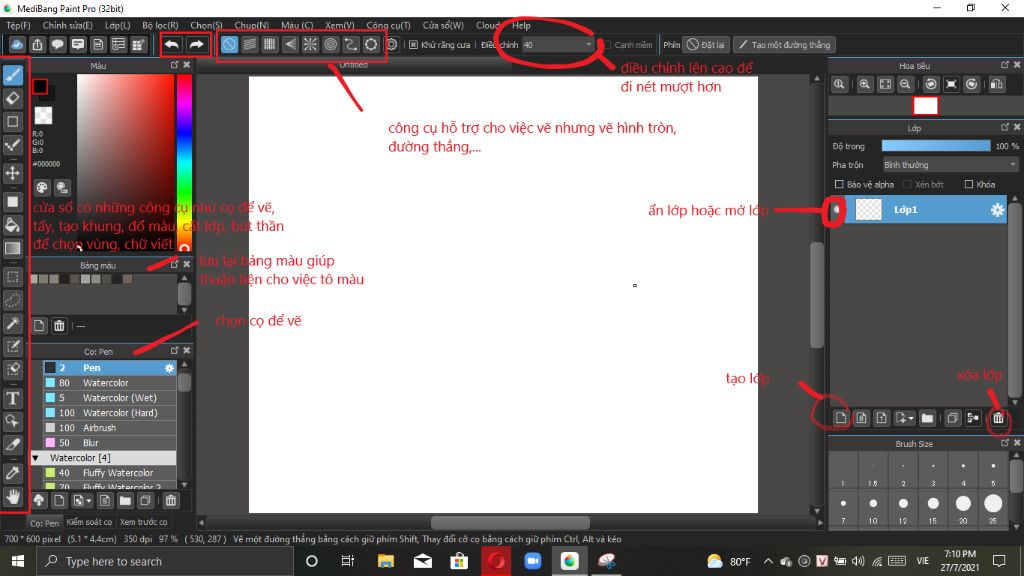Click the Lớp1 layer thumbnail

[x=869, y=210]
